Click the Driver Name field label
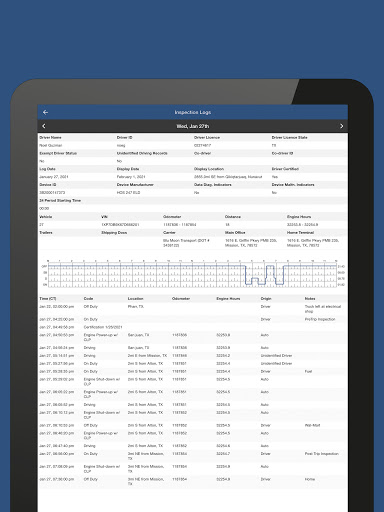 (x=50, y=137)
